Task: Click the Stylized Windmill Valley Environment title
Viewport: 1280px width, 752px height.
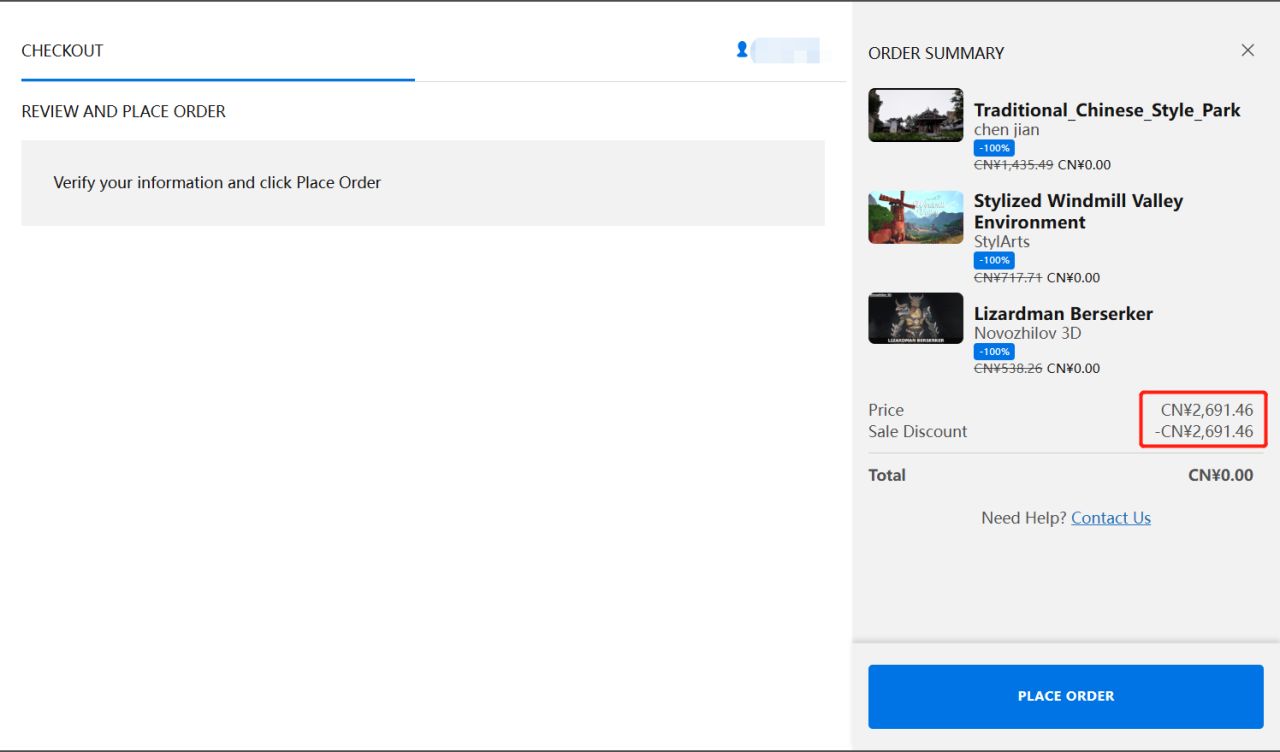Action: pos(1078,211)
